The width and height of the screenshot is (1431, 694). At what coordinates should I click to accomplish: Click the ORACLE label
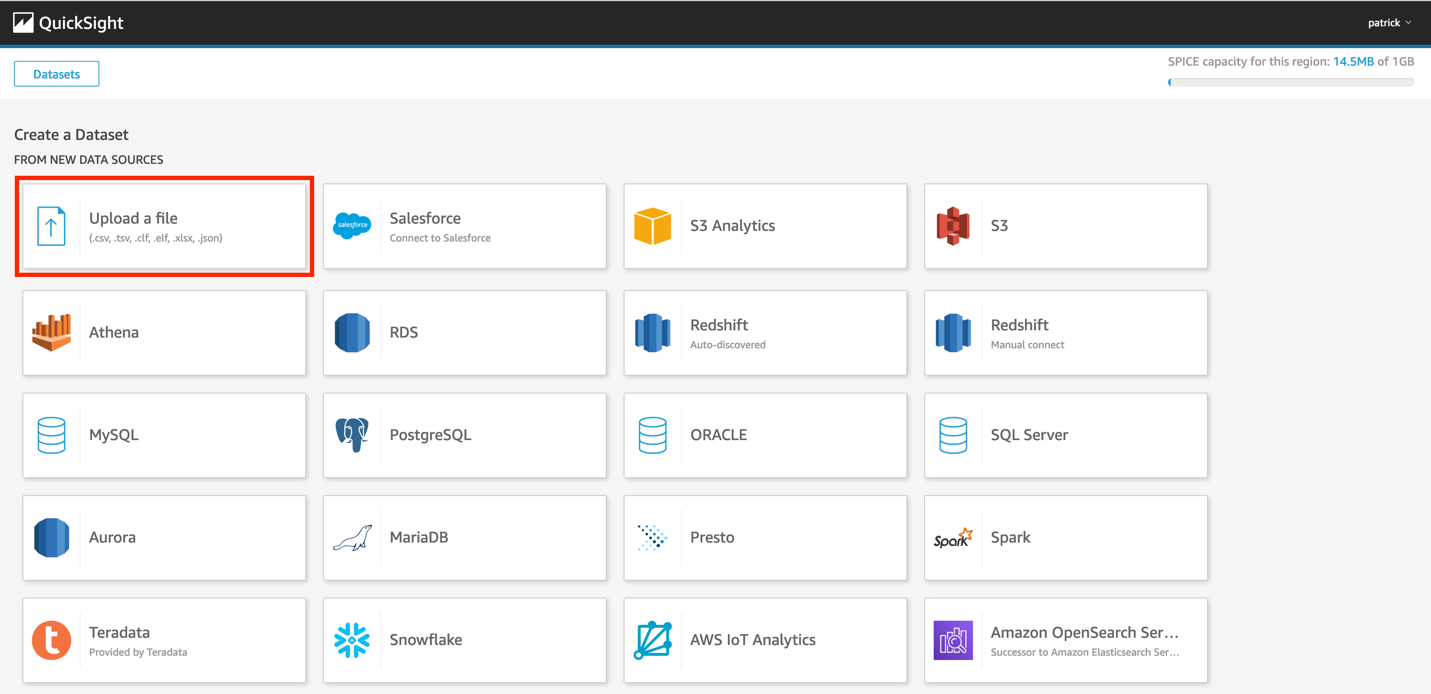click(718, 435)
